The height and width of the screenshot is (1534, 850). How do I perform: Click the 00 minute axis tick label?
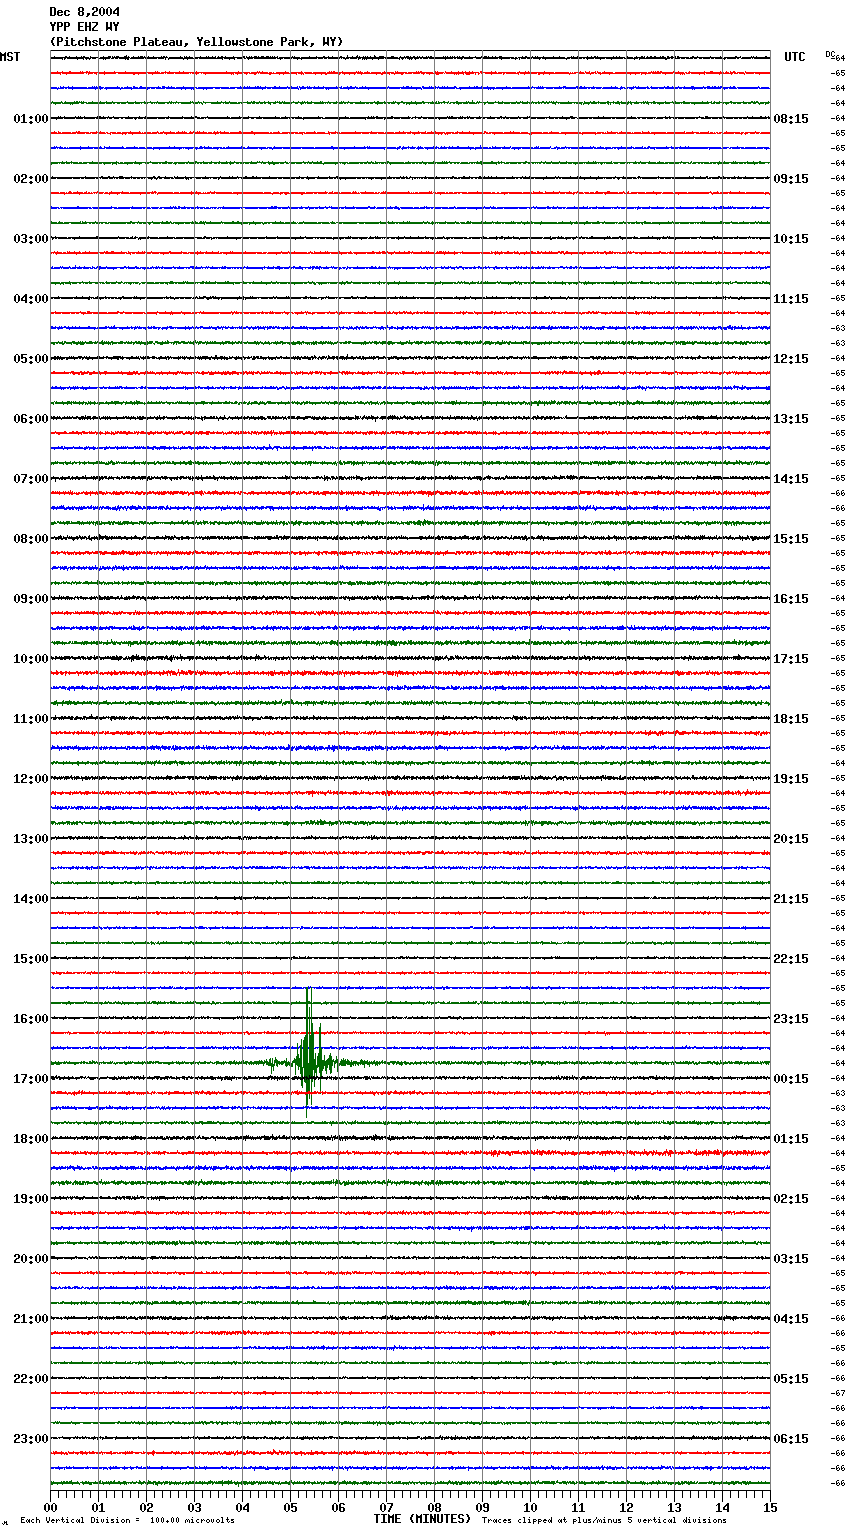[50, 1507]
